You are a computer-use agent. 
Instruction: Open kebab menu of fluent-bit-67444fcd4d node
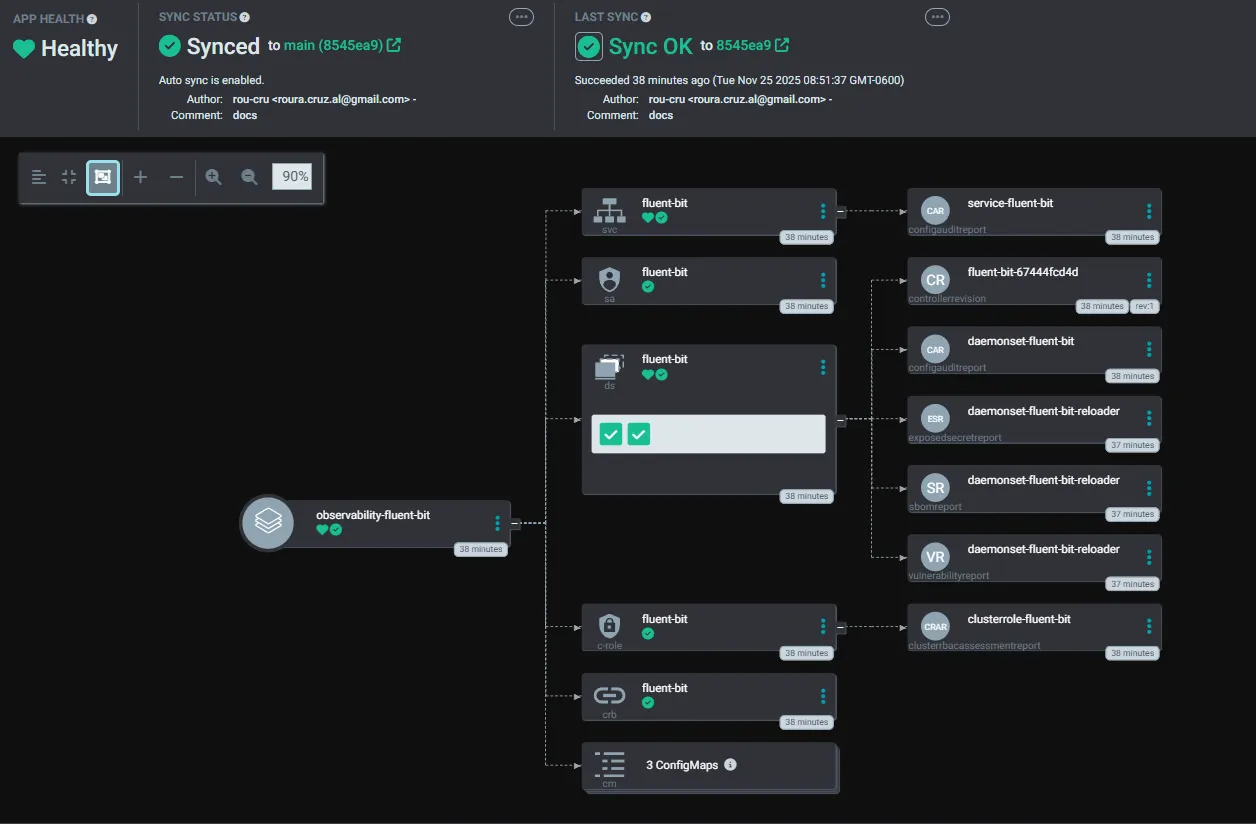pos(1149,280)
